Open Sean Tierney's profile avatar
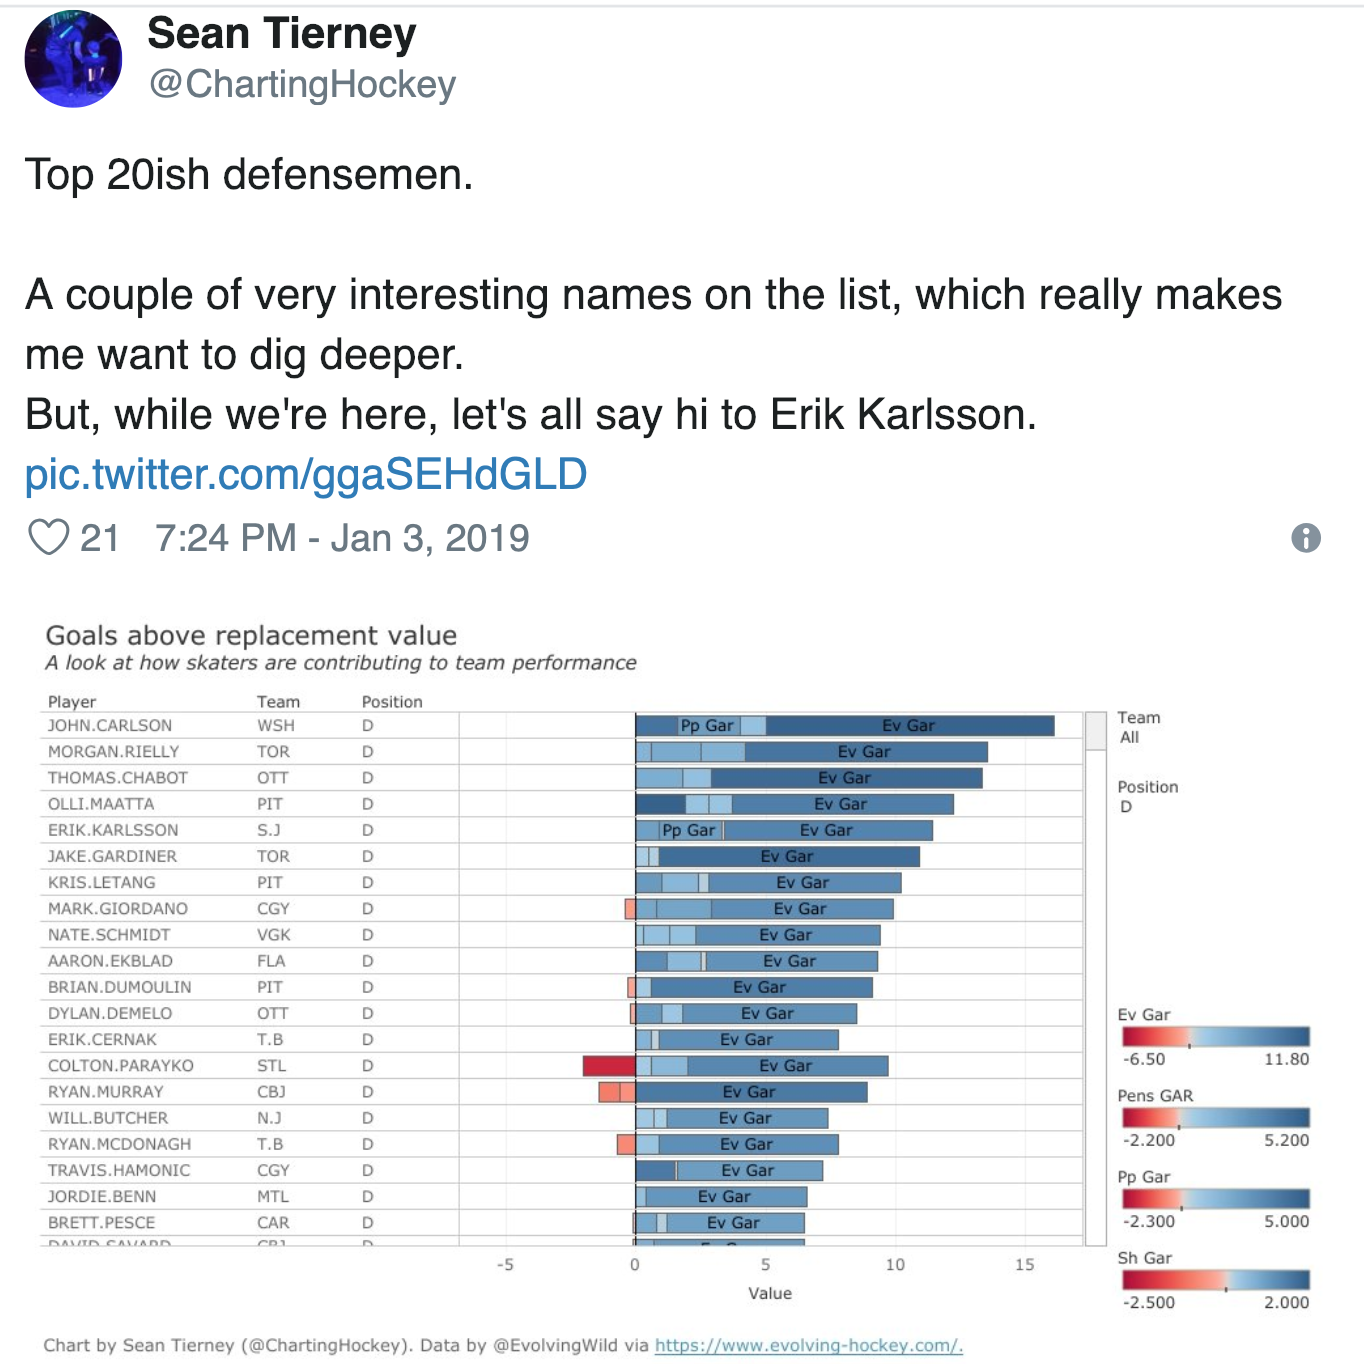 pyautogui.click(x=73, y=60)
